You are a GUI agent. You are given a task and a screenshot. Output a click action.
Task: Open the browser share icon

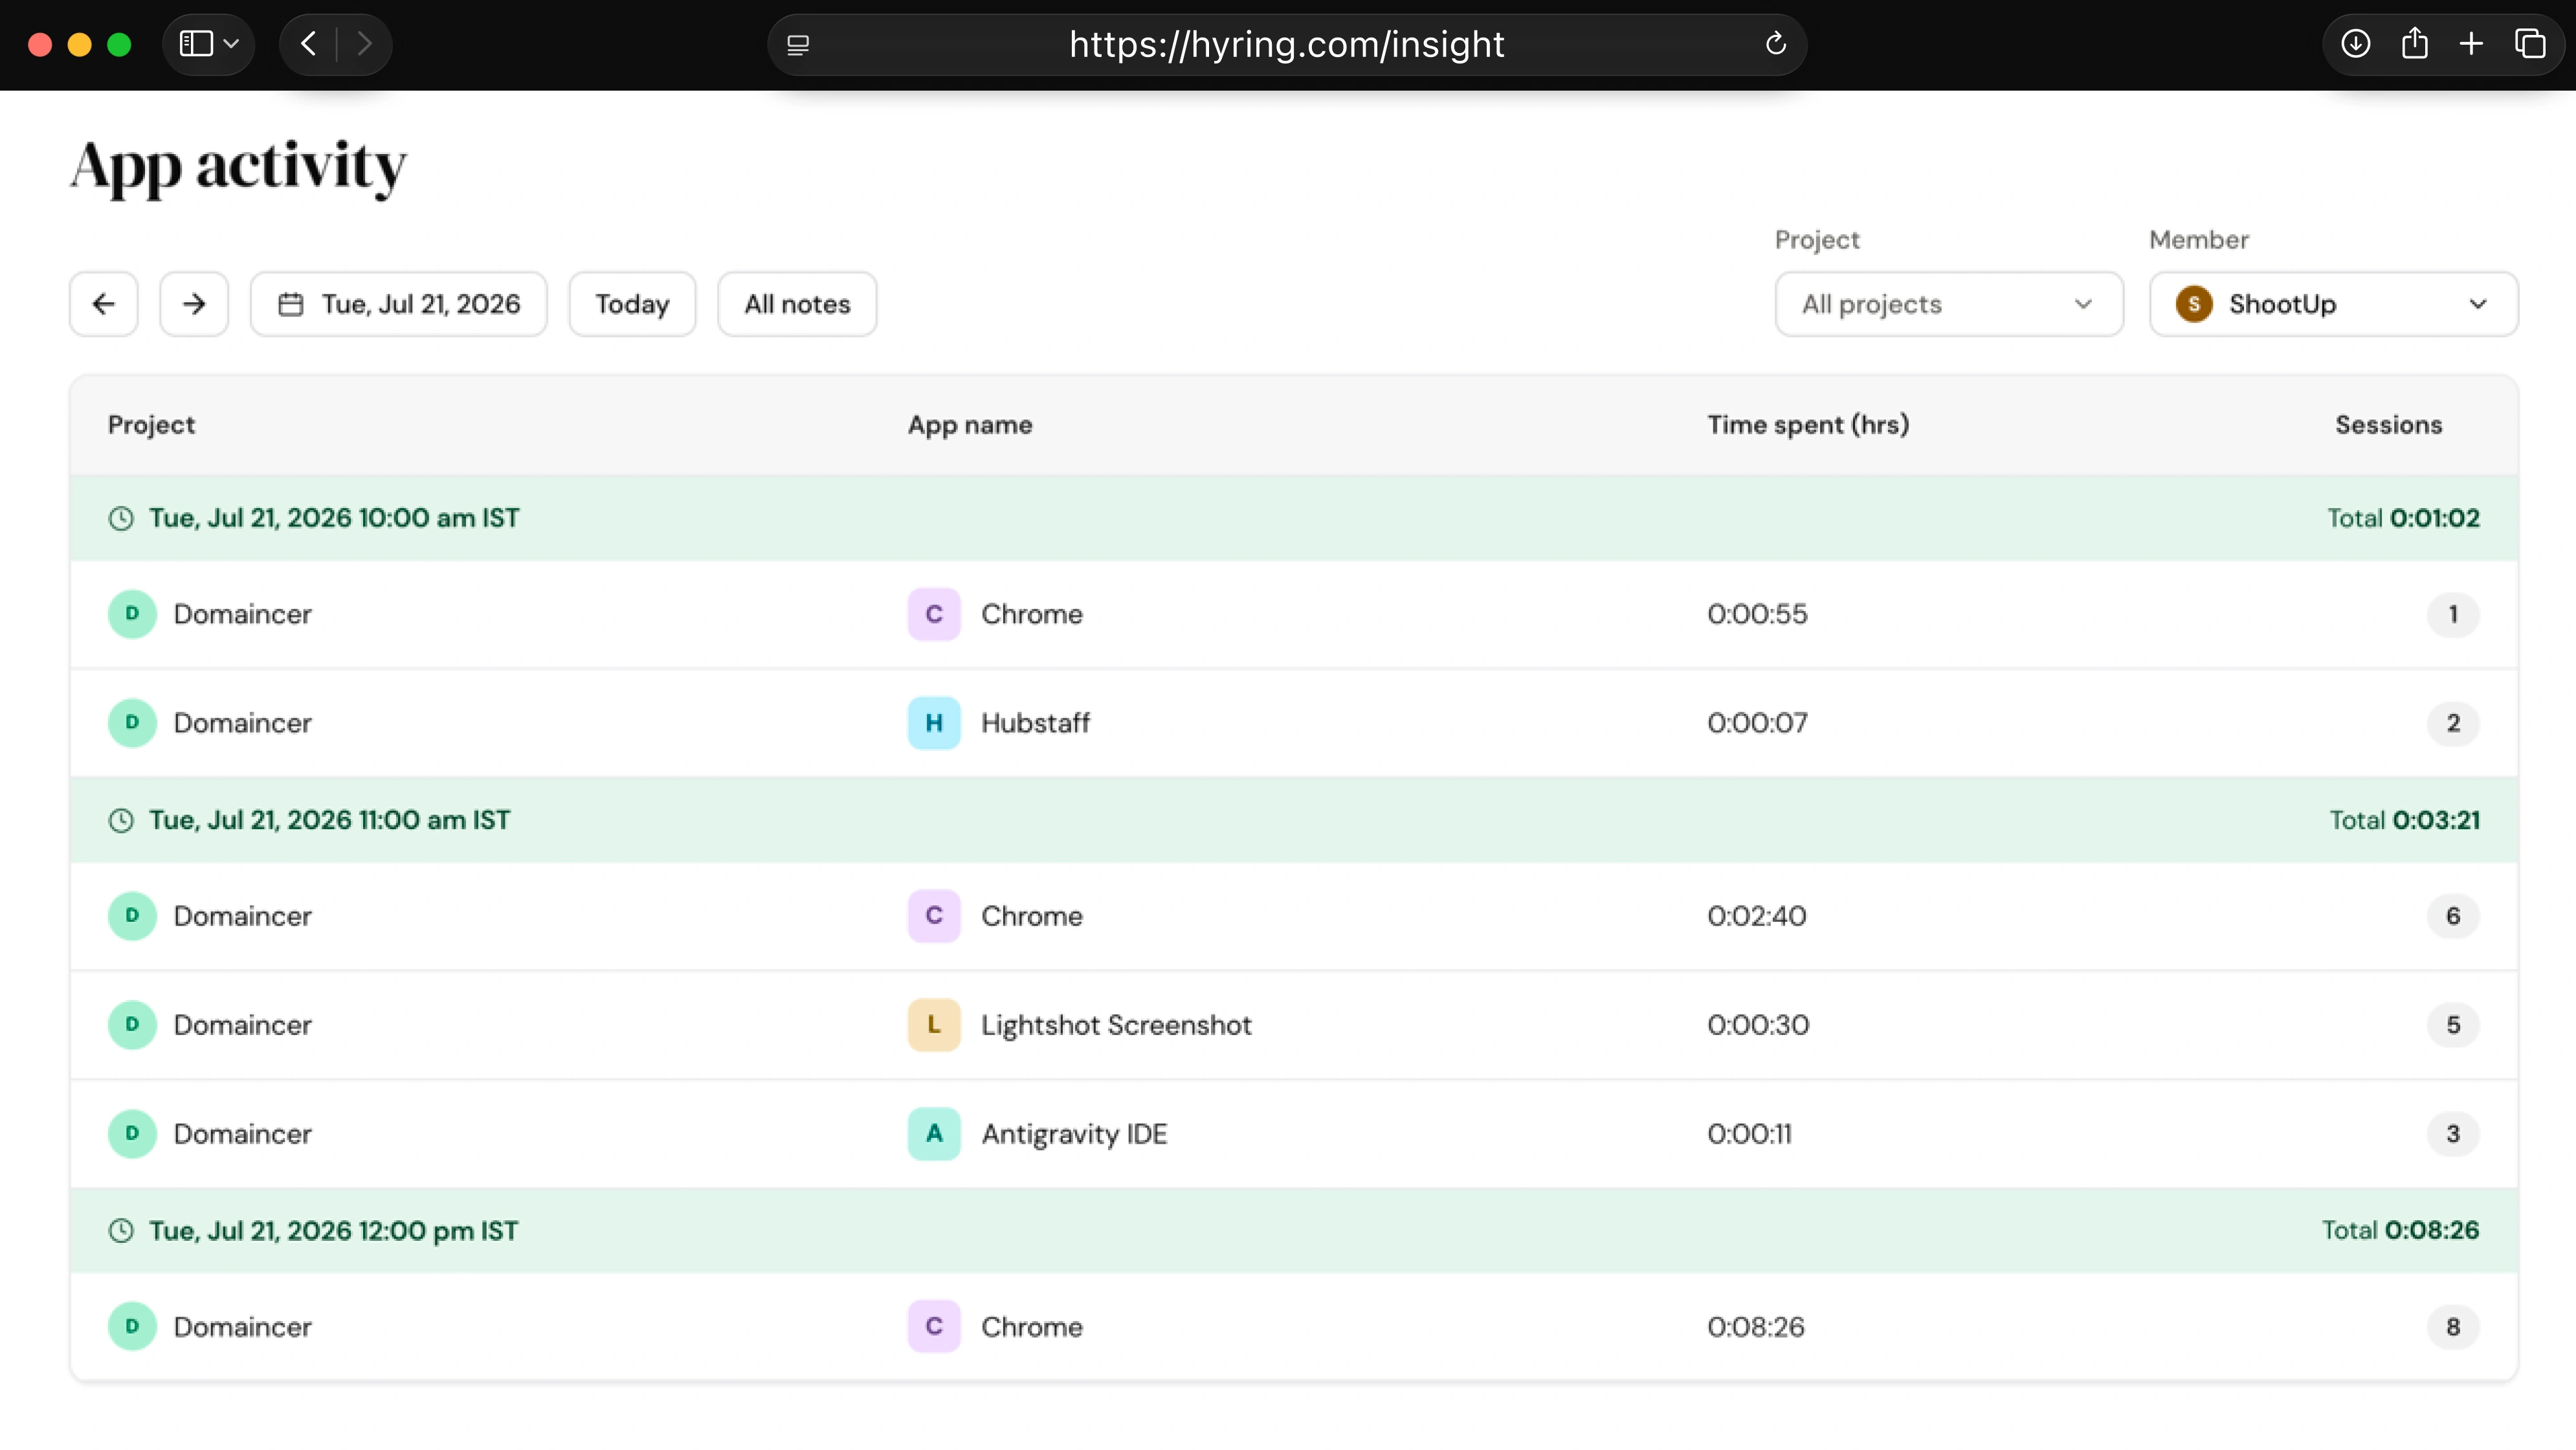click(2414, 44)
